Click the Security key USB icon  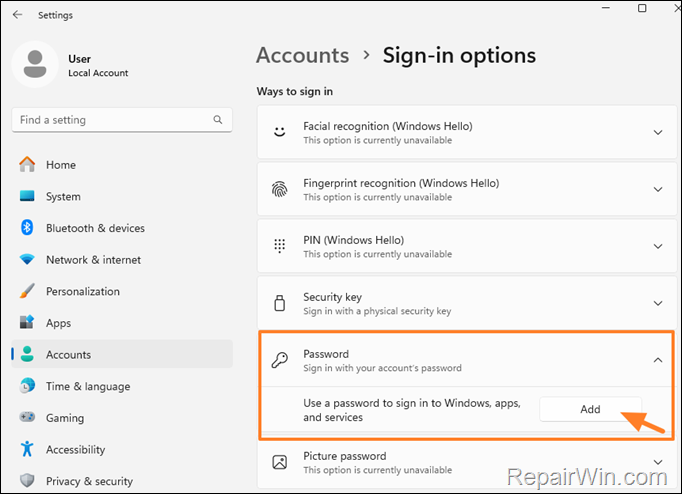(x=280, y=303)
